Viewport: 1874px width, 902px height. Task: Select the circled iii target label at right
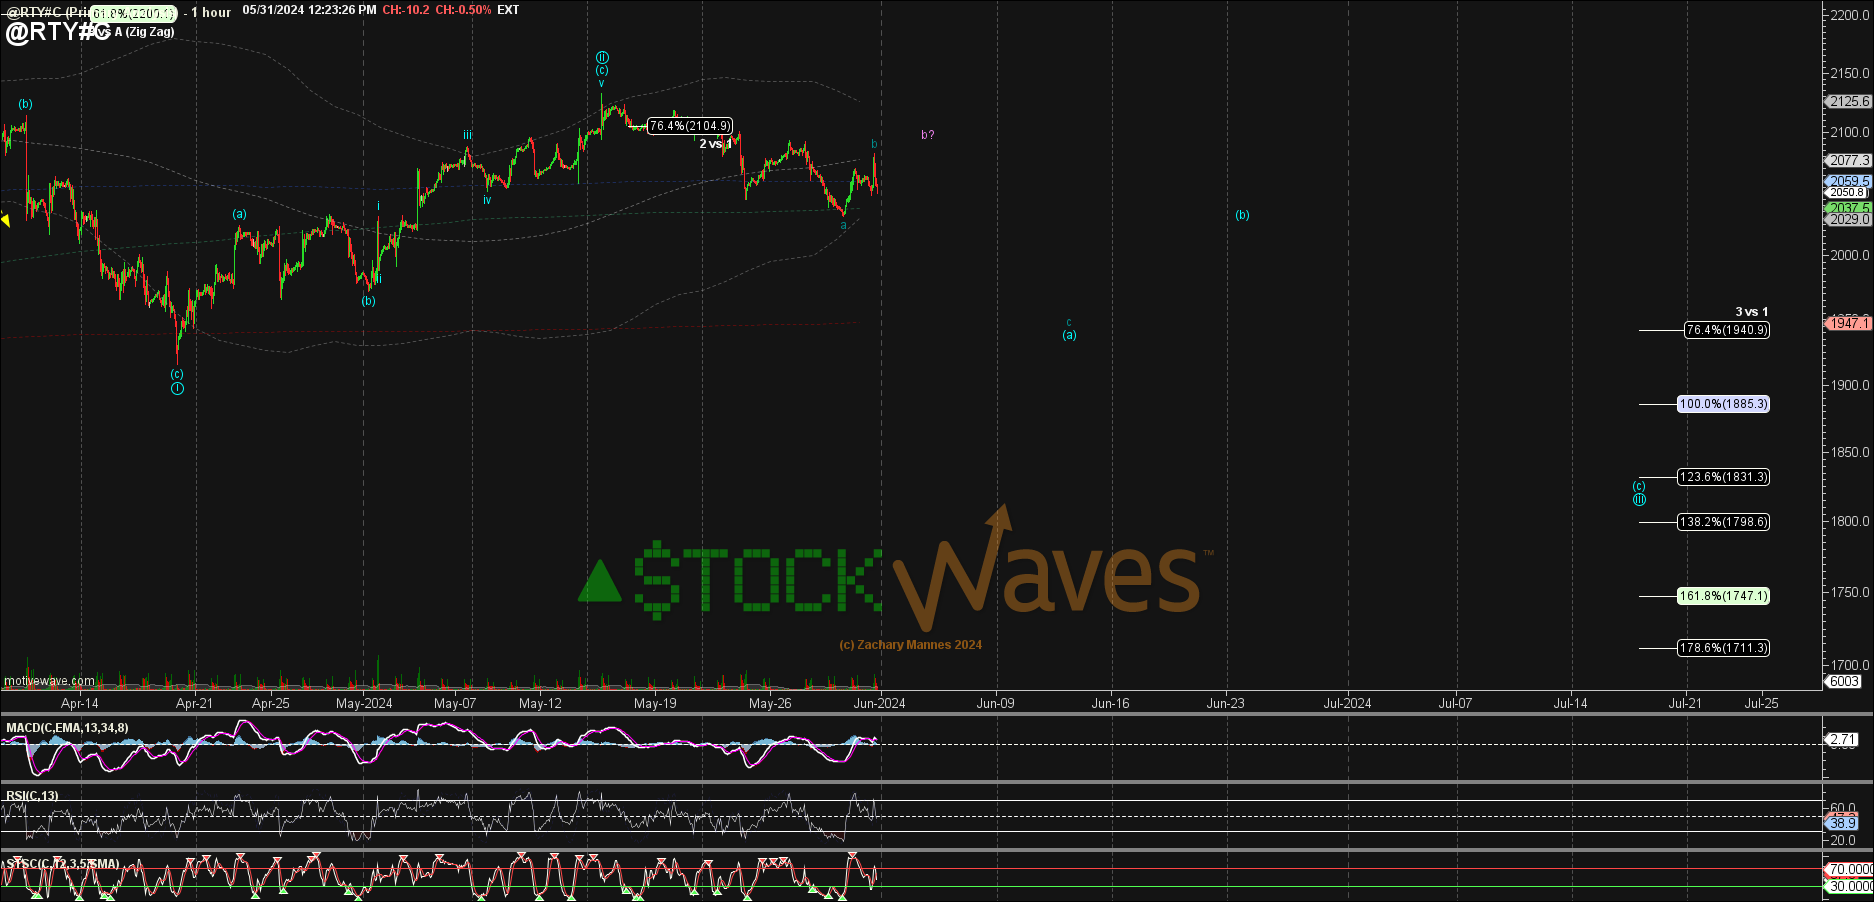coord(1639,500)
